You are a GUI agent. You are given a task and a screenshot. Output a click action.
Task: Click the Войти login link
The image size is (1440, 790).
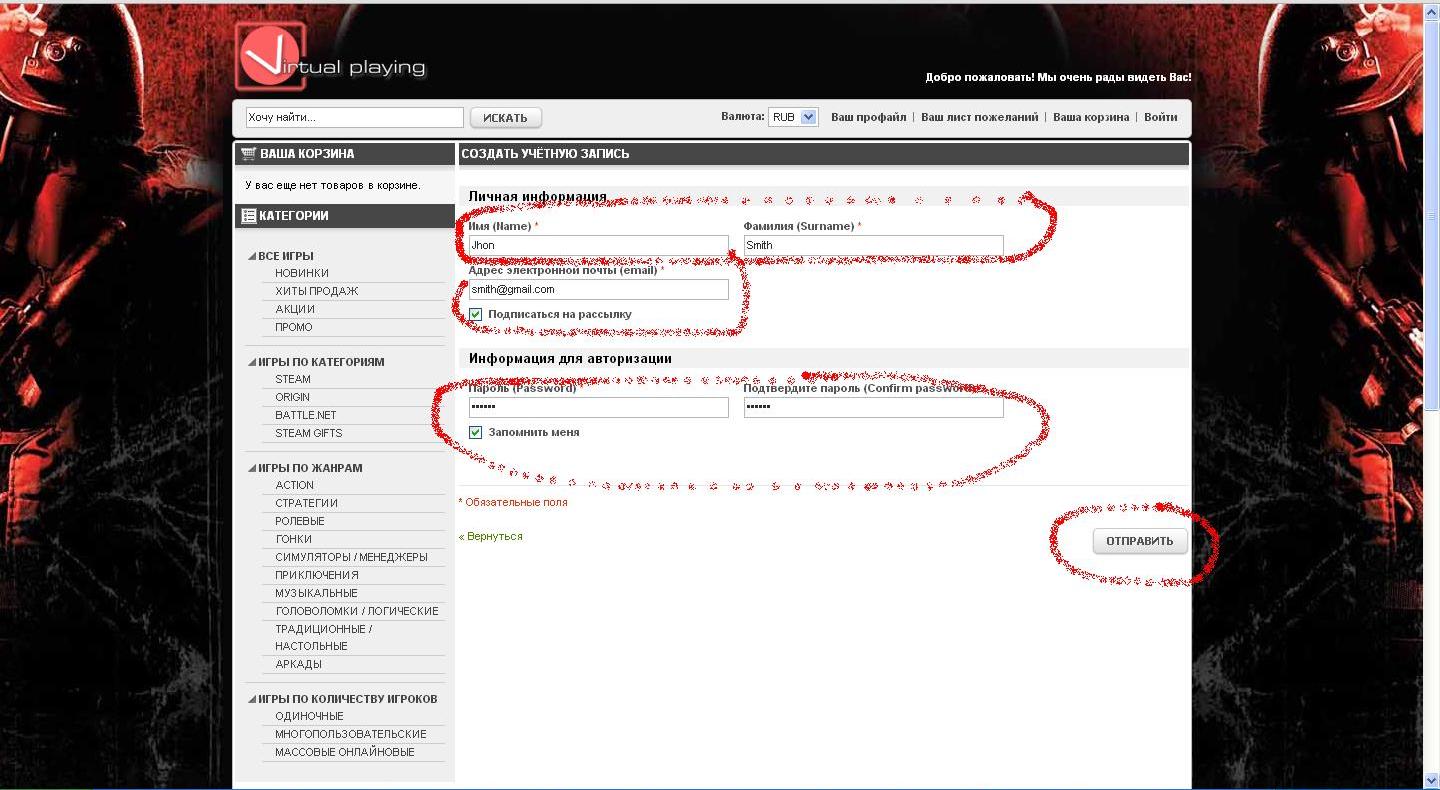pyautogui.click(x=1160, y=117)
